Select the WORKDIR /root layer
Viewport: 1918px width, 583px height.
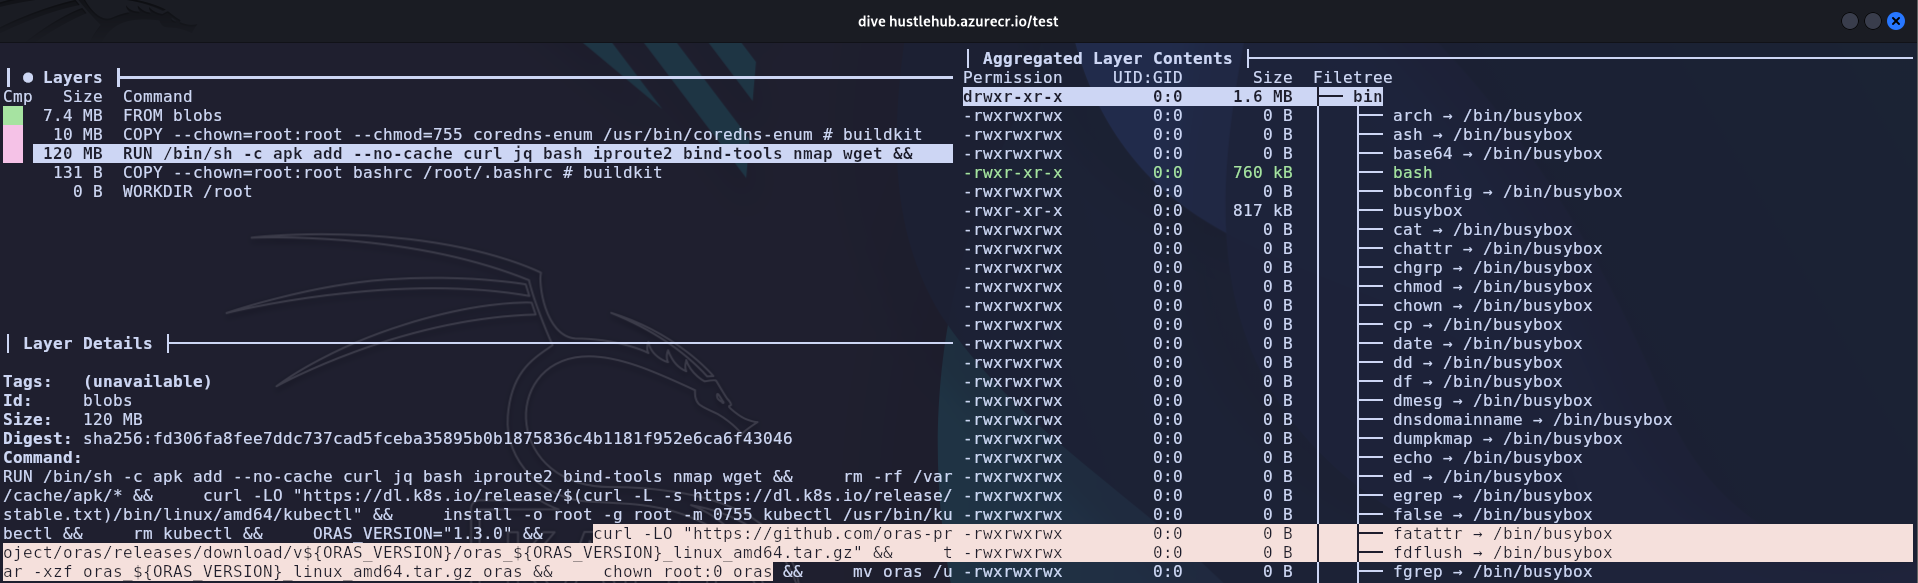pos(187,192)
